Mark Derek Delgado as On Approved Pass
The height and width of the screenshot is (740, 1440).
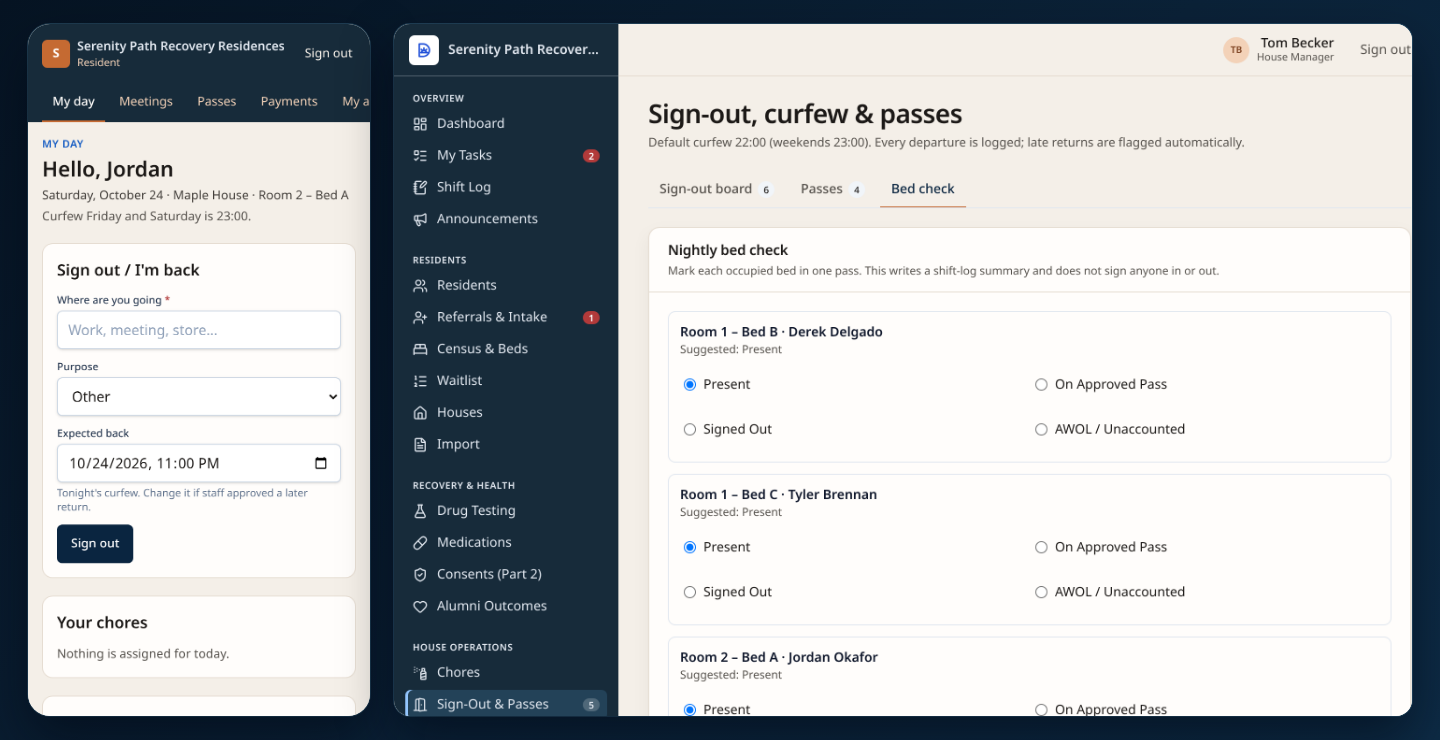coord(1041,385)
